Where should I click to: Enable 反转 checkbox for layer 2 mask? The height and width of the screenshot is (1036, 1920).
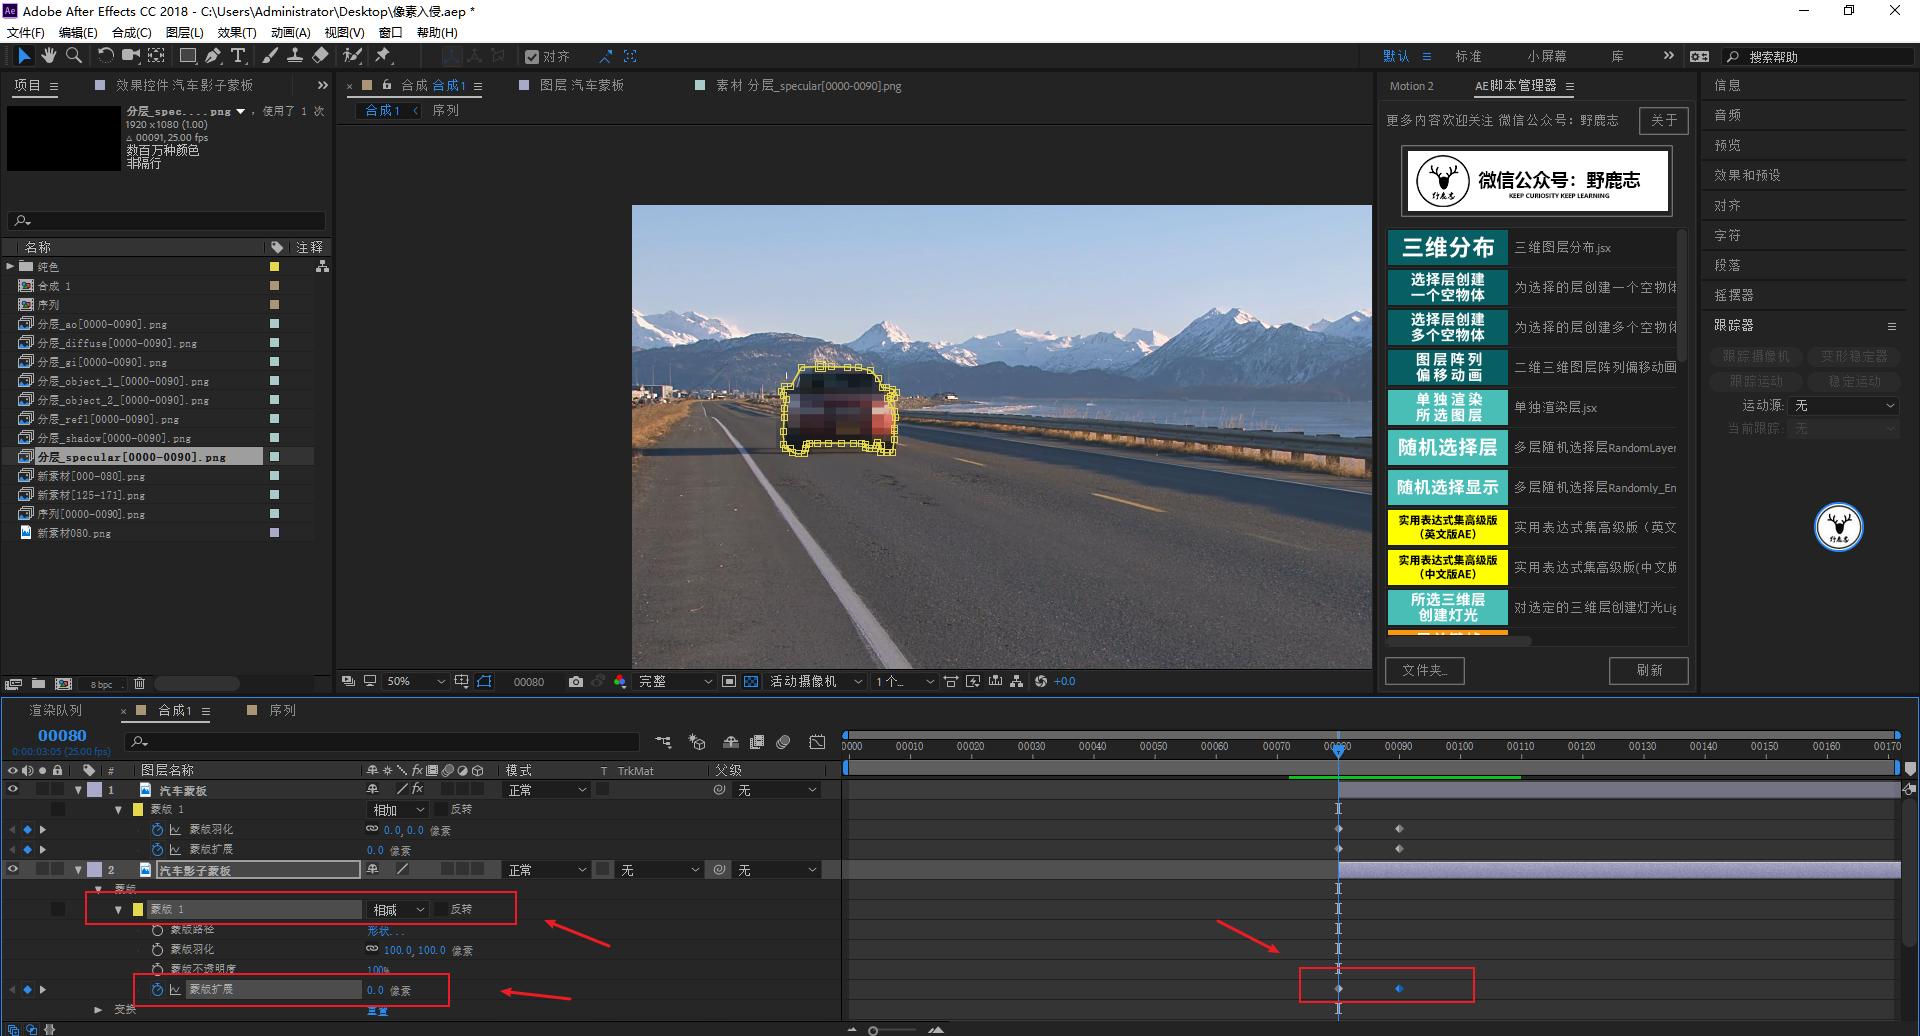442,909
